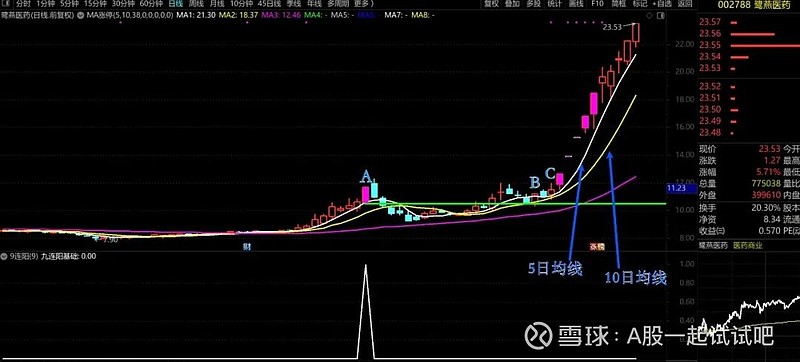Screen dimensions: 800x362
Task: Click the MA3: 12.46 value
Action: [280, 15]
